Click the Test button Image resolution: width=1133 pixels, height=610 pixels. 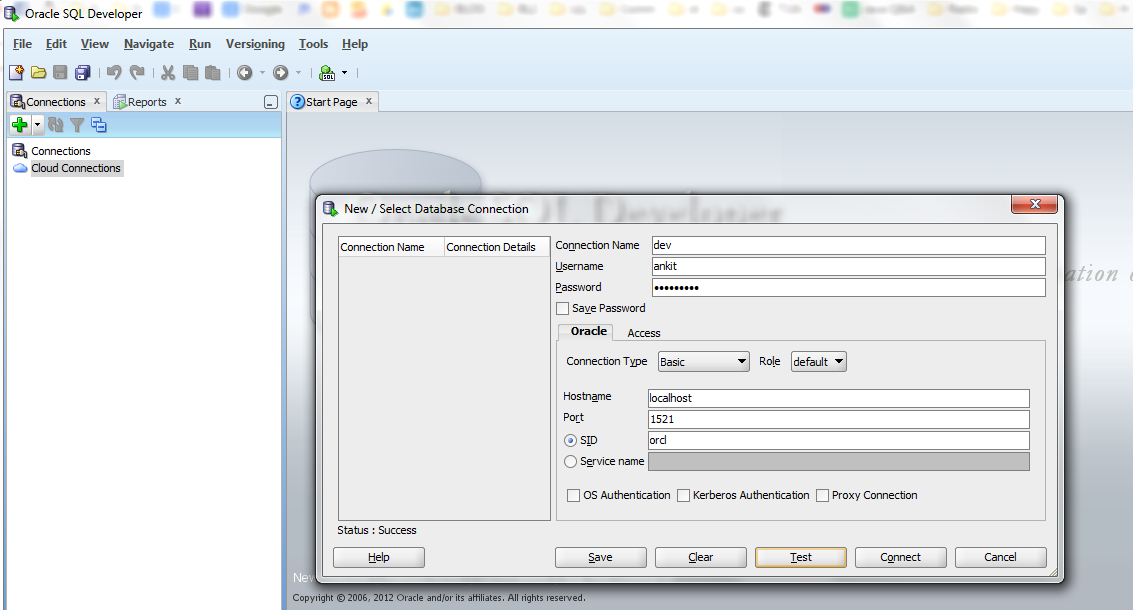pyautogui.click(x=801, y=557)
